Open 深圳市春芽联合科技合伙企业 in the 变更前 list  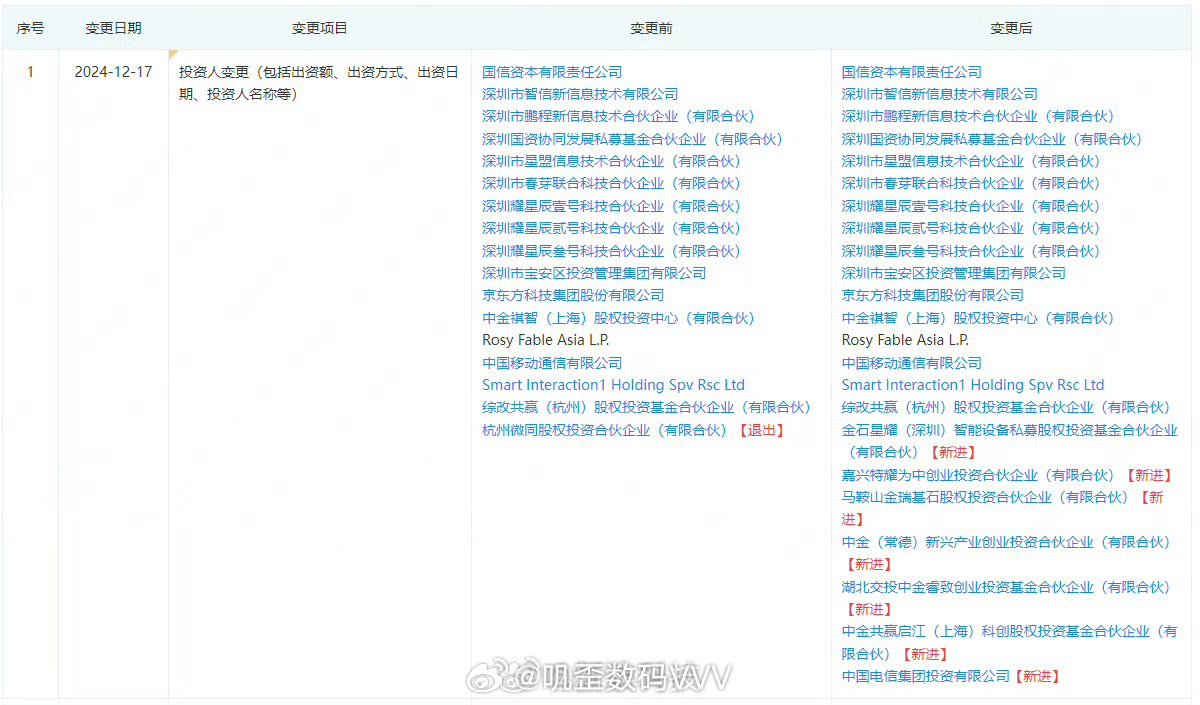611,183
